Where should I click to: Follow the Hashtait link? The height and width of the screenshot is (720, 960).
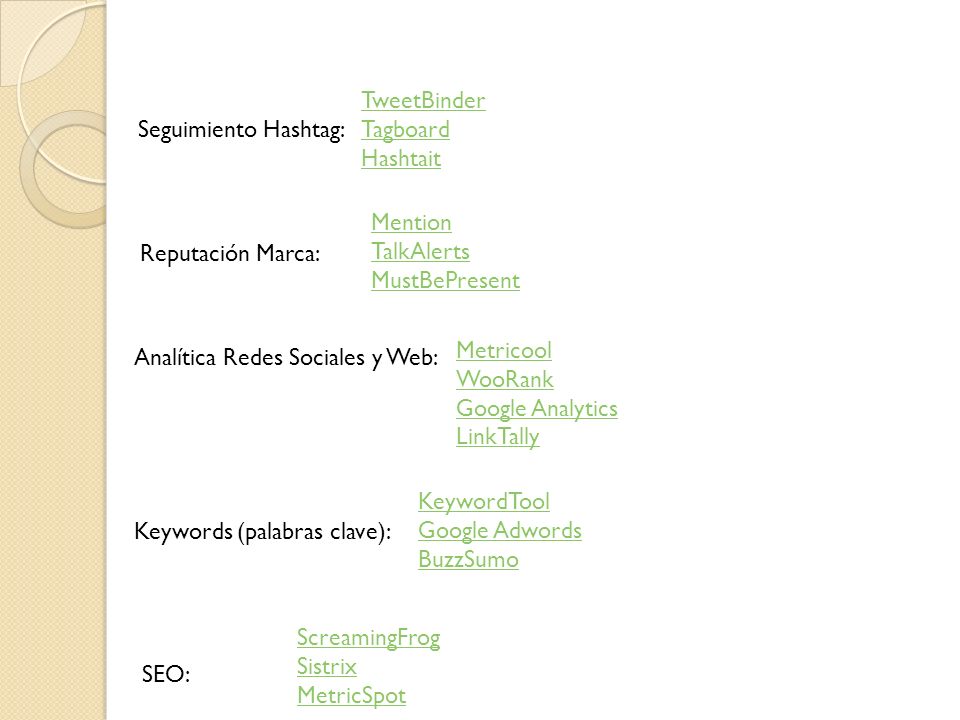(x=400, y=159)
